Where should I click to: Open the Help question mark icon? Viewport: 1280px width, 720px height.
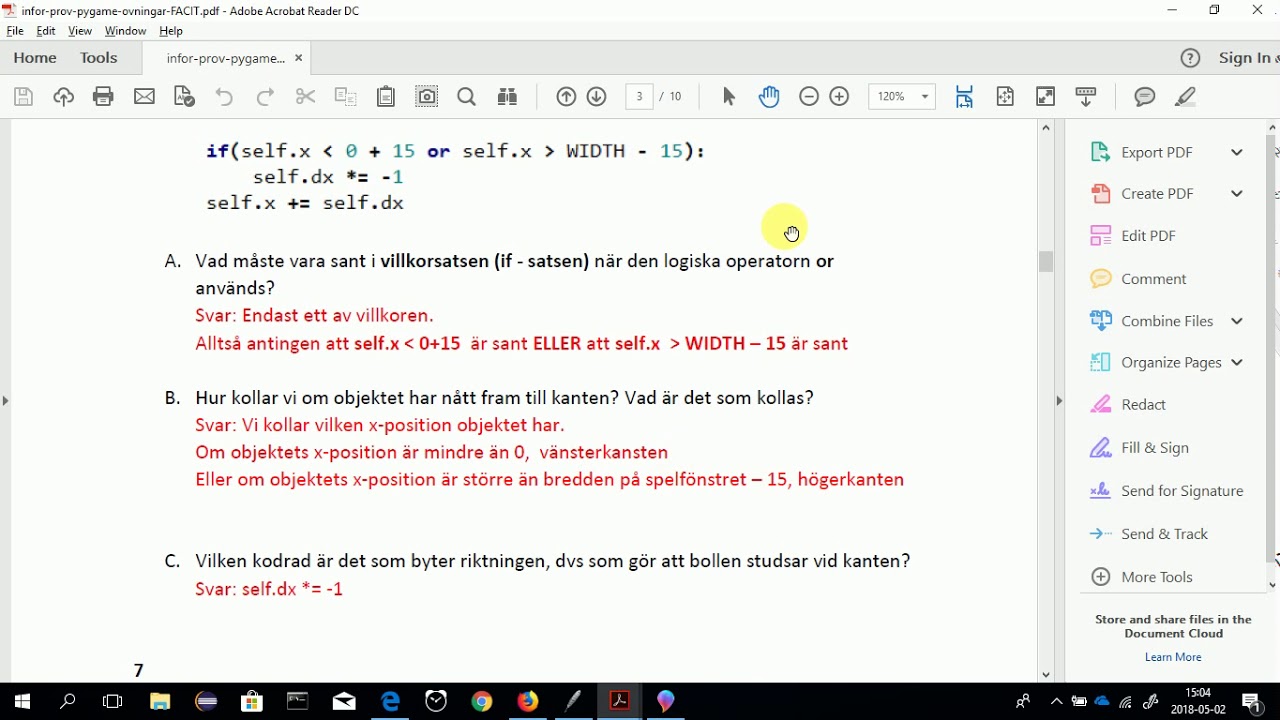tap(1190, 58)
